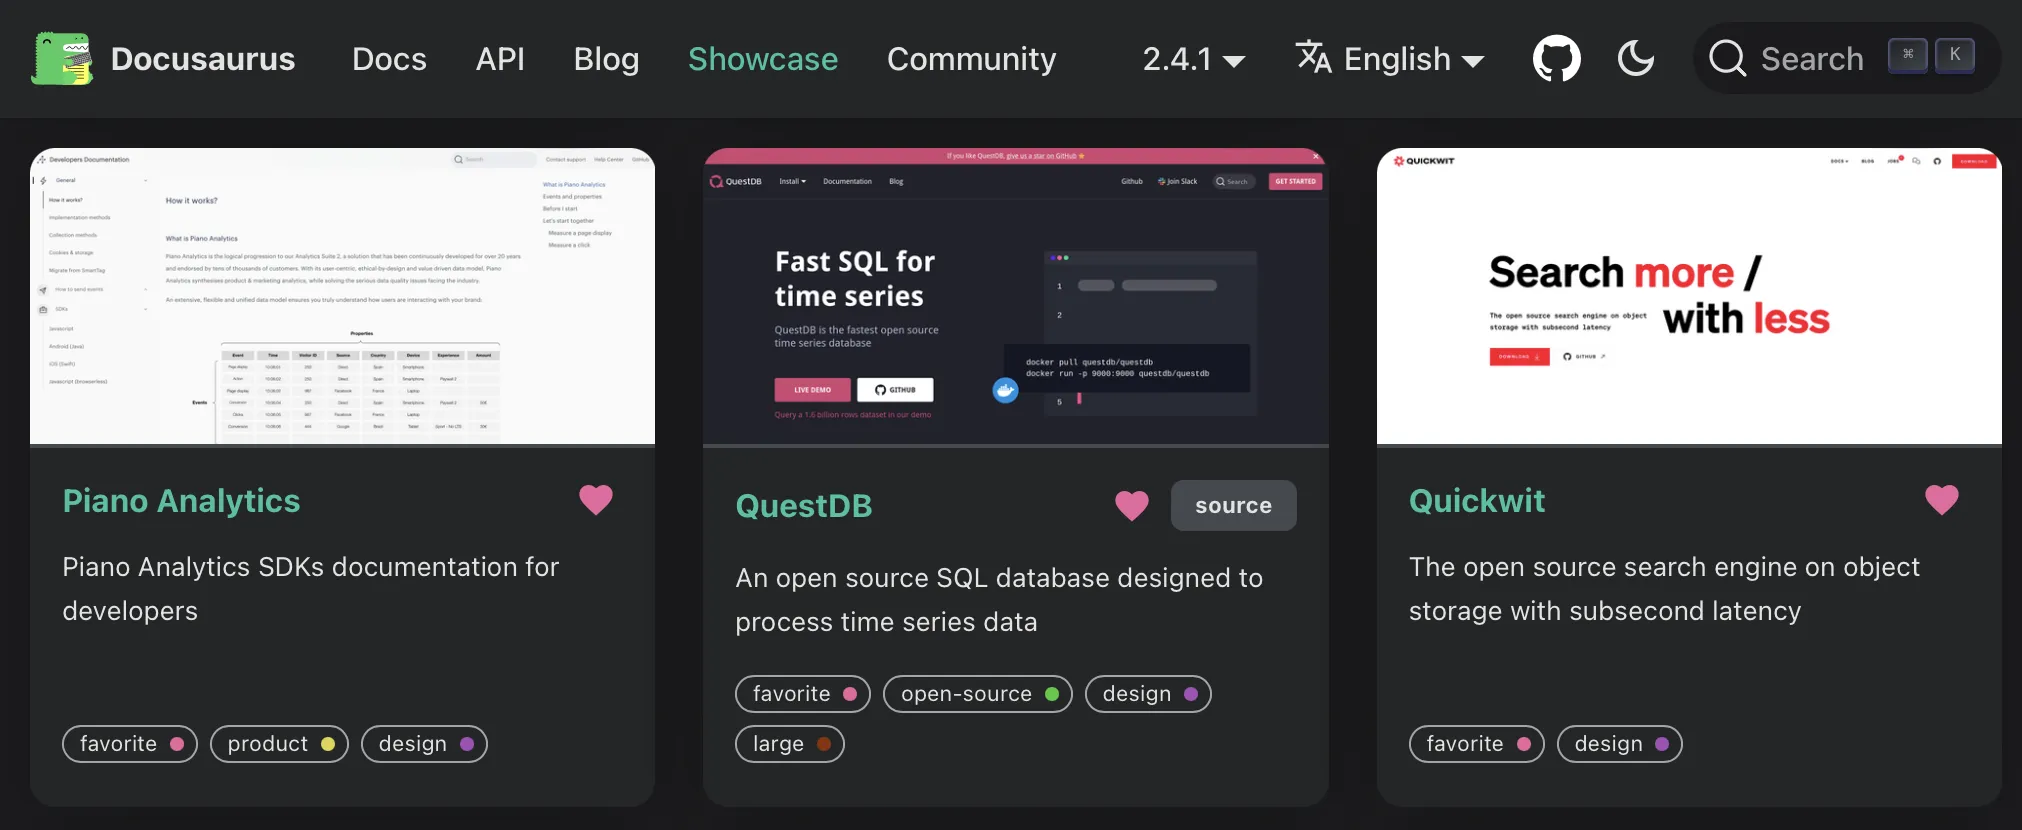This screenshot has height=830, width=2022.
Task: Click the search magnifier icon
Action: pos(1727,58)
